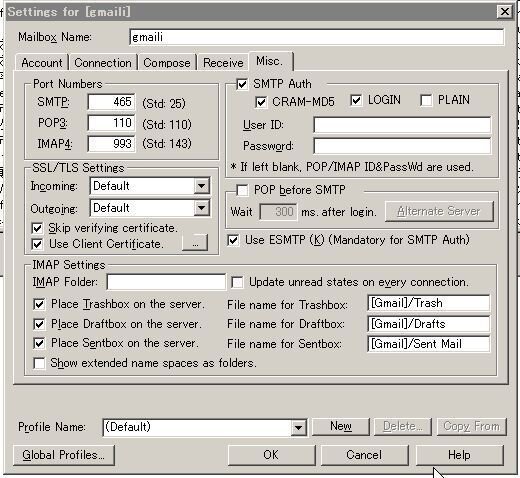520x478 pixels.
Task: Disable the CRAM-MD5 checkbox
Action: coord(261,102)
